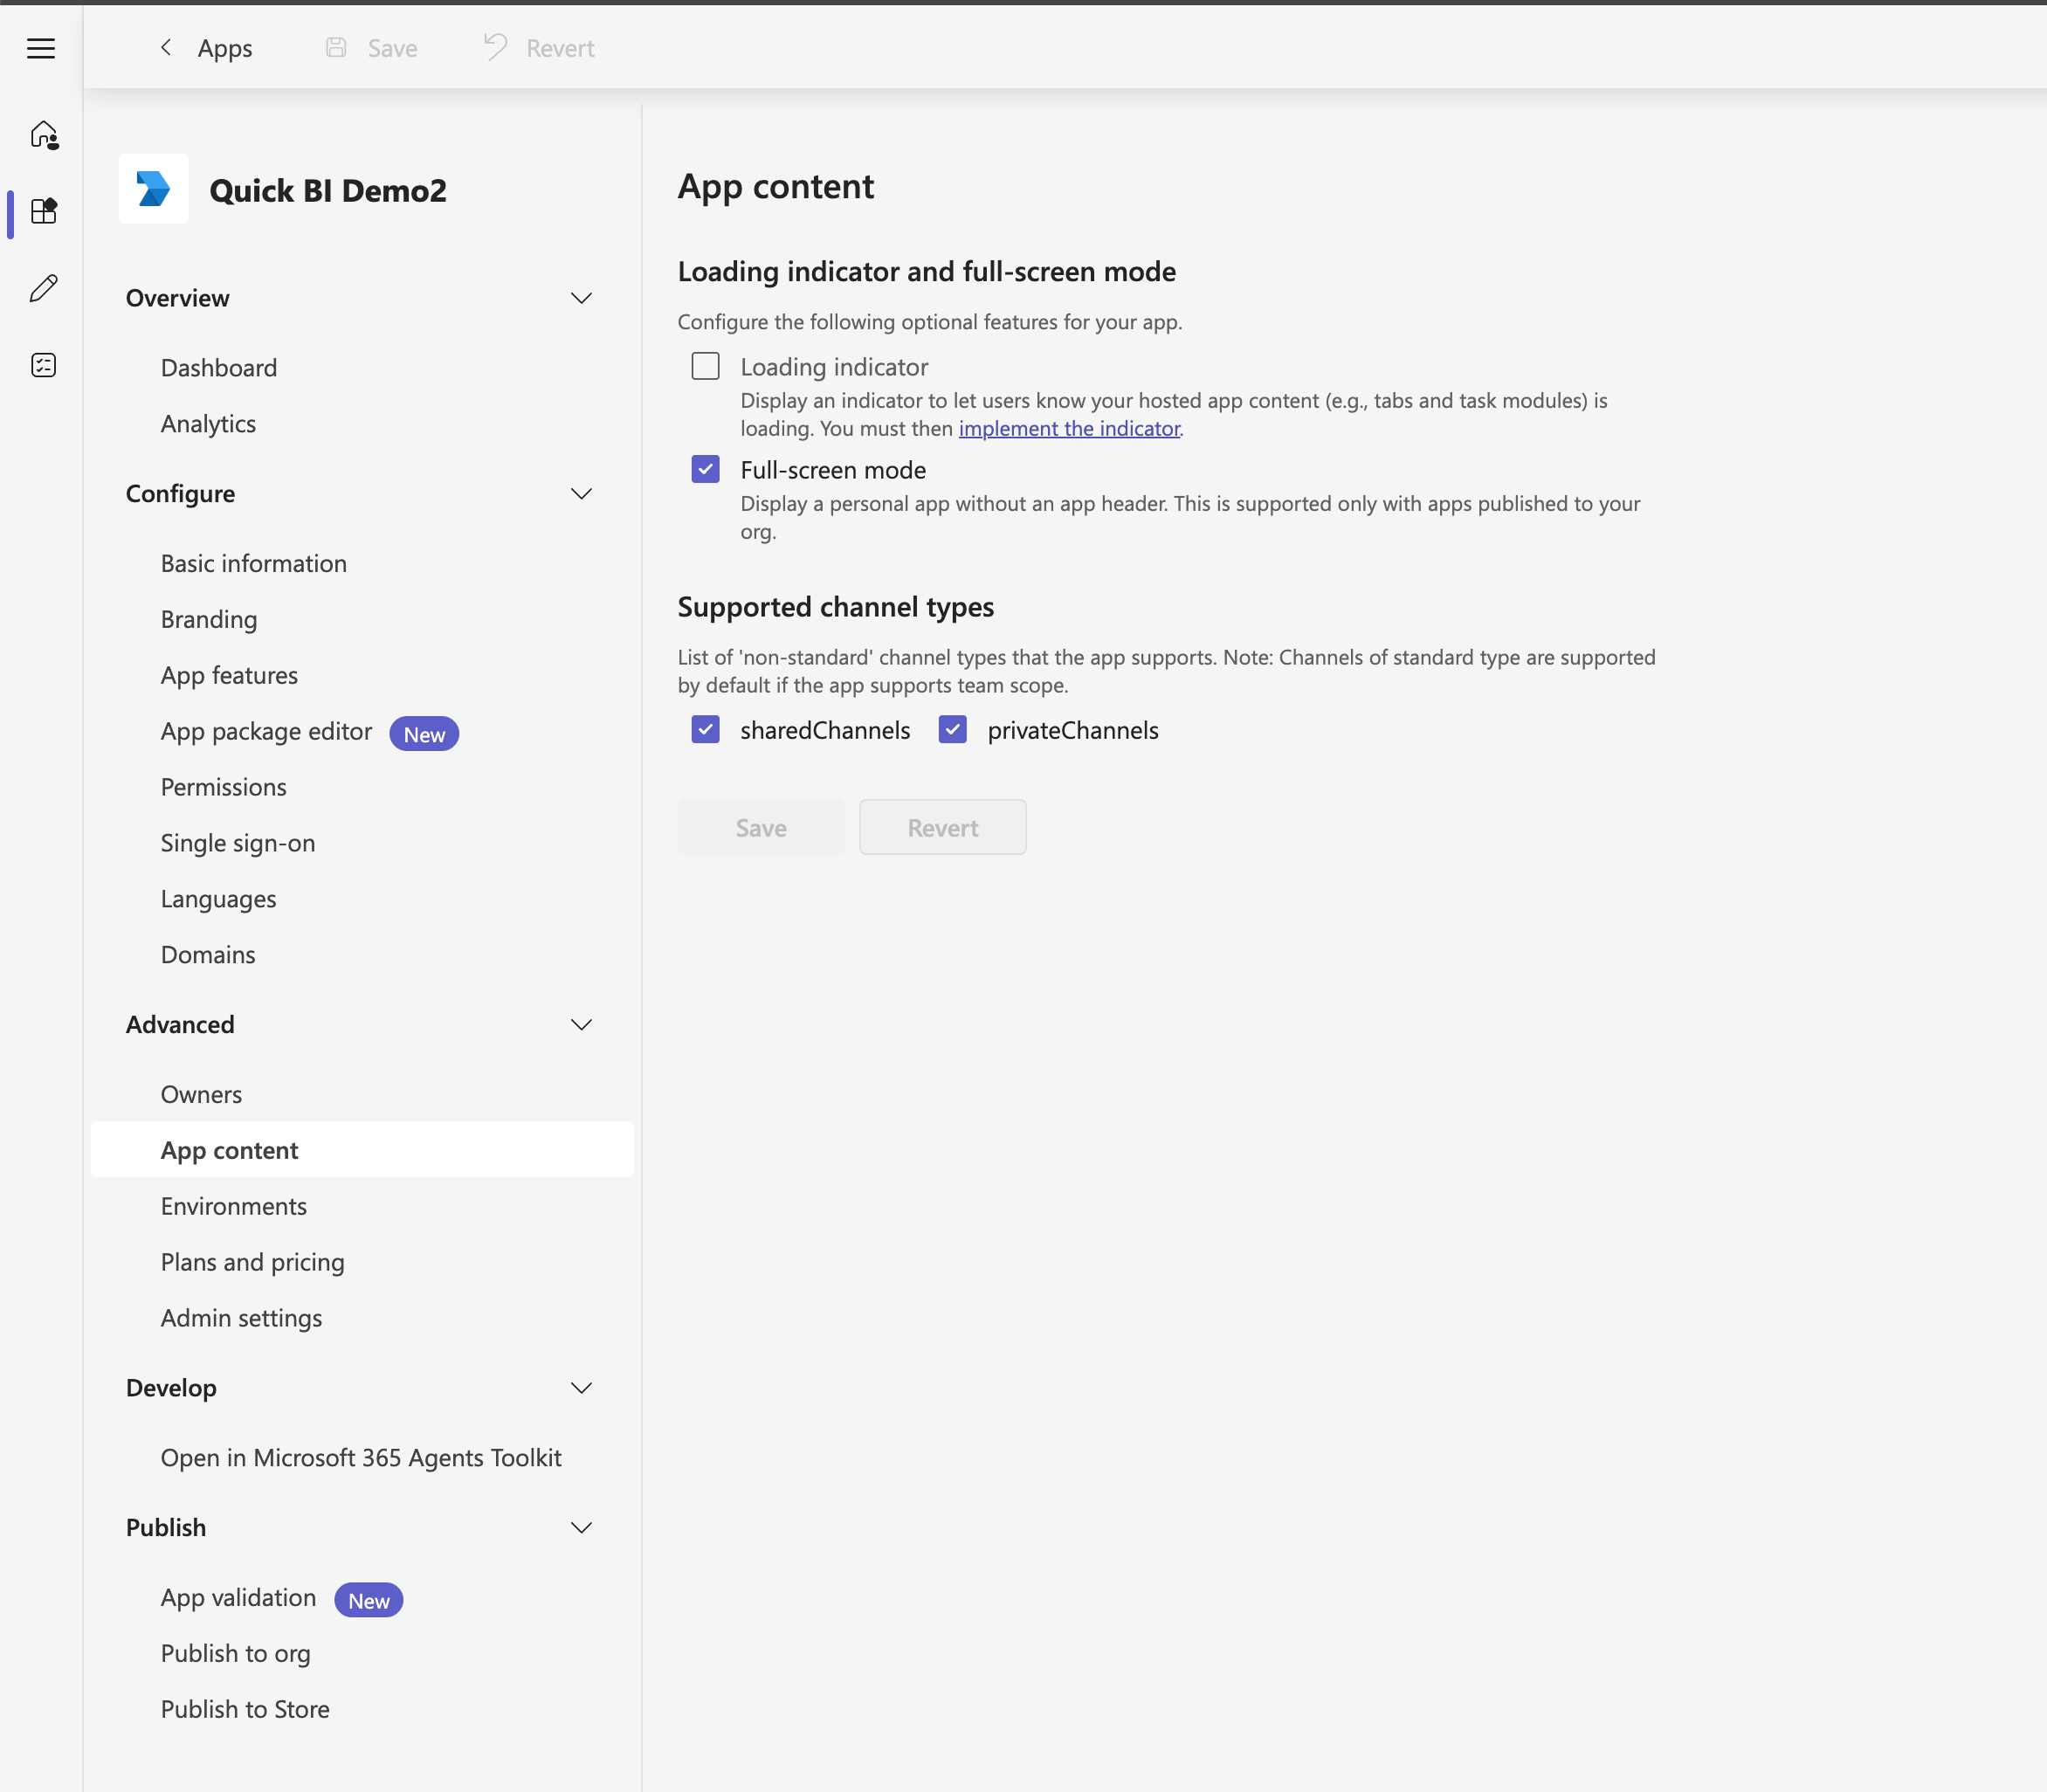Image resolution: width=2047 pixels, height=1792 pixels.
Task: Open the Languages page
Action: (x=218, y=899)
